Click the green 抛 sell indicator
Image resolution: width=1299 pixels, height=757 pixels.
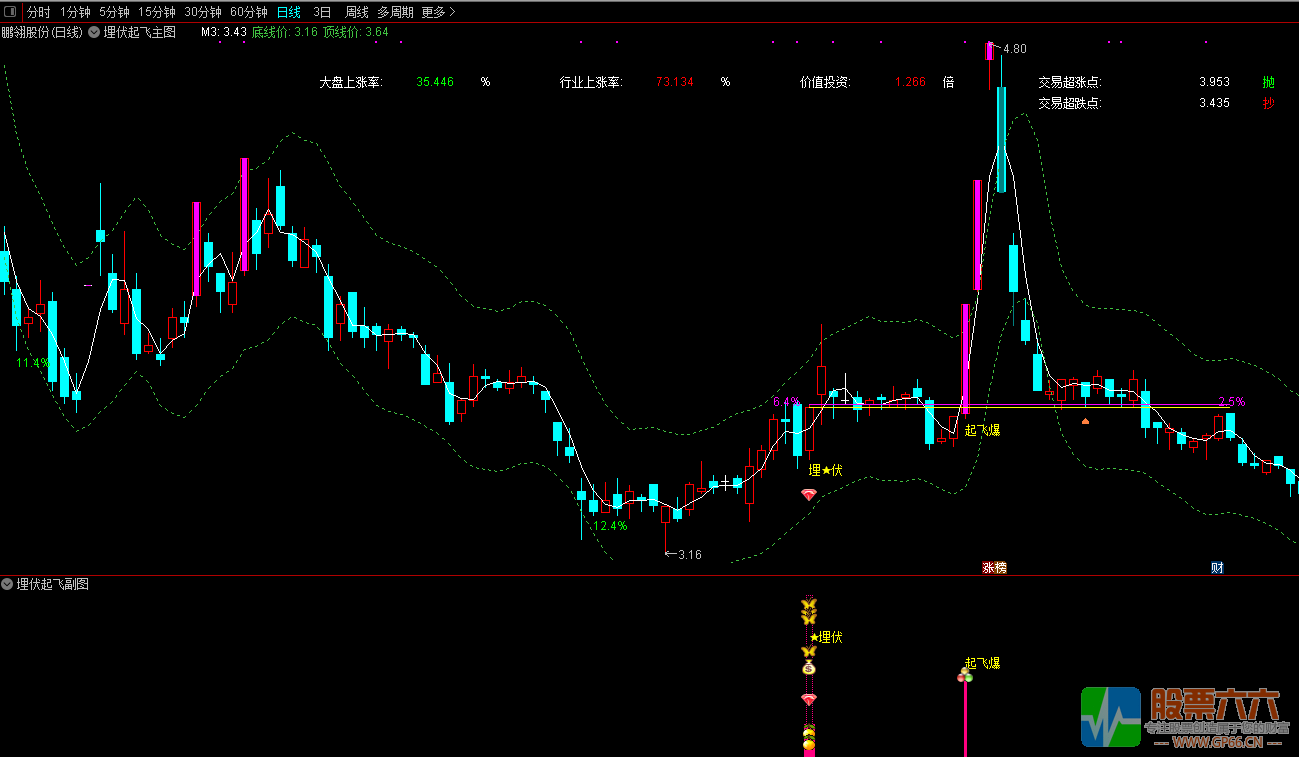point(1268,82)
